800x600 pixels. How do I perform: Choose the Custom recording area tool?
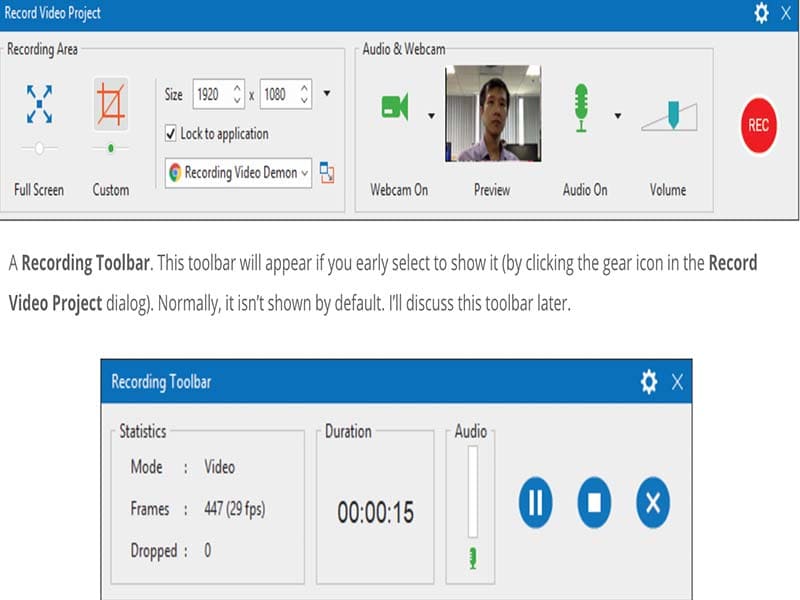[x=110, y=103]
